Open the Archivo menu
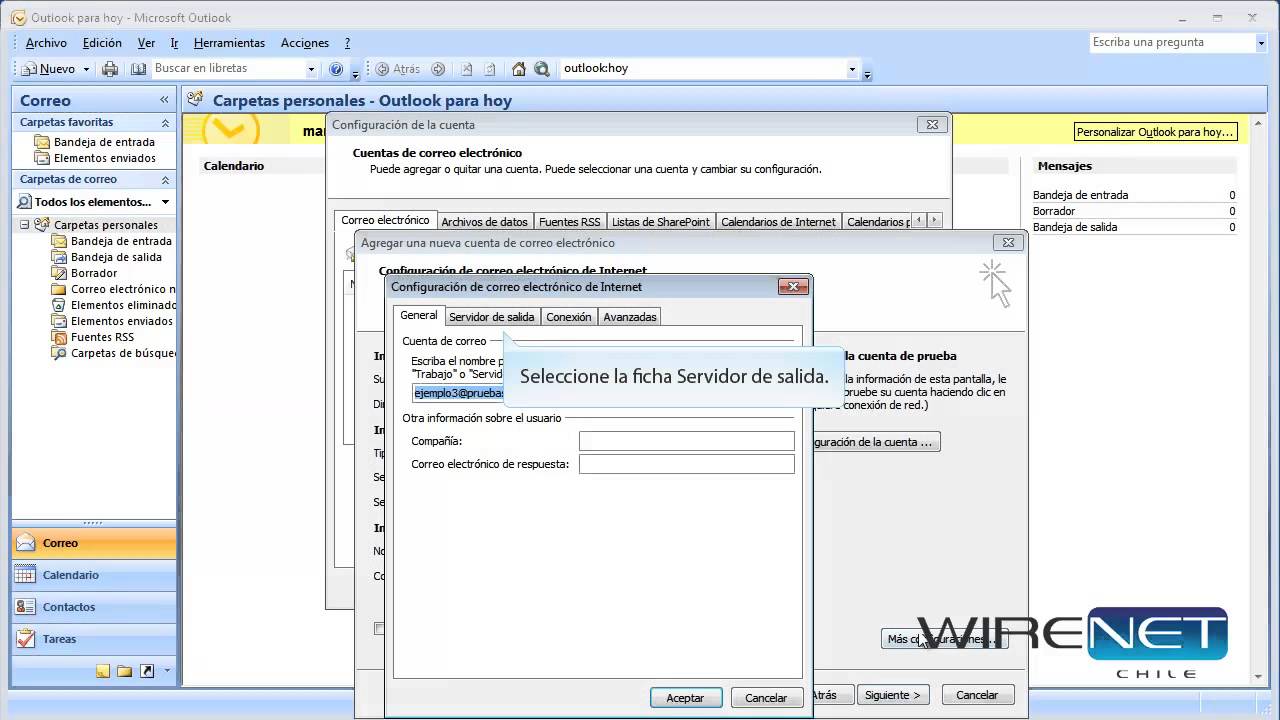The image size is (1280, 720). tap(46, 43)
